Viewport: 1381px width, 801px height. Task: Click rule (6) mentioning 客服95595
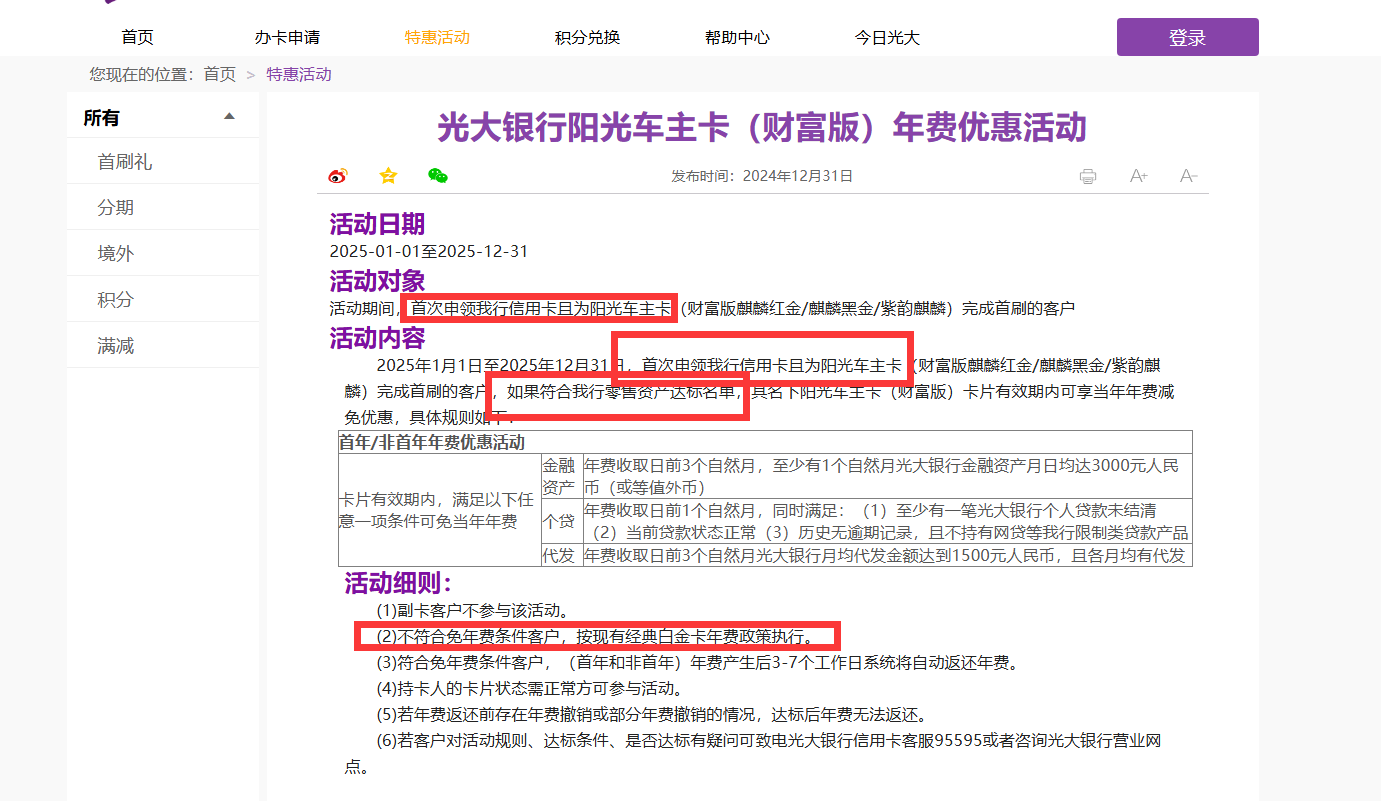click(x=752, y=753)
